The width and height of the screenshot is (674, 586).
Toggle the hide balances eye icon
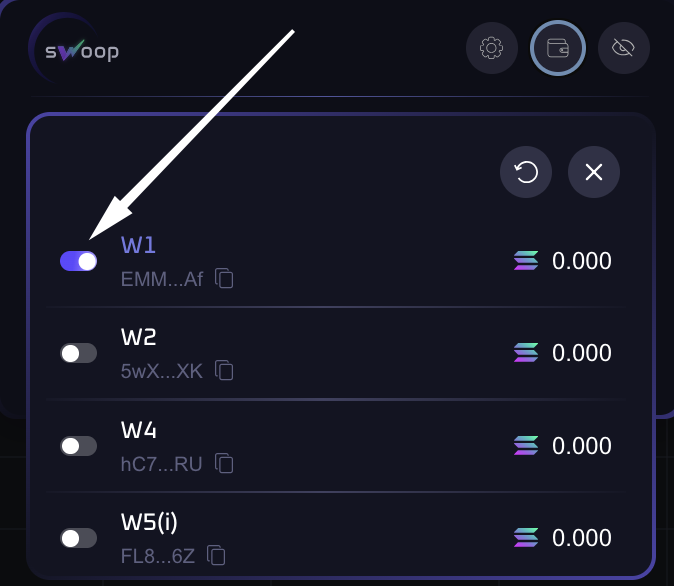pos(623,48)
